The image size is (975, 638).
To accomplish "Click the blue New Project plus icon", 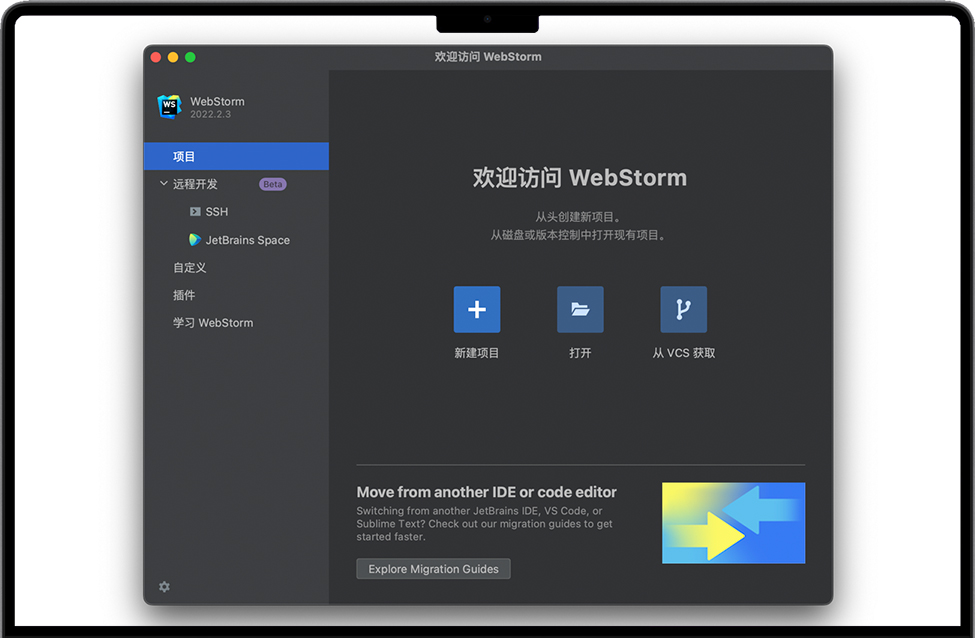I will [x=477, y=310].
